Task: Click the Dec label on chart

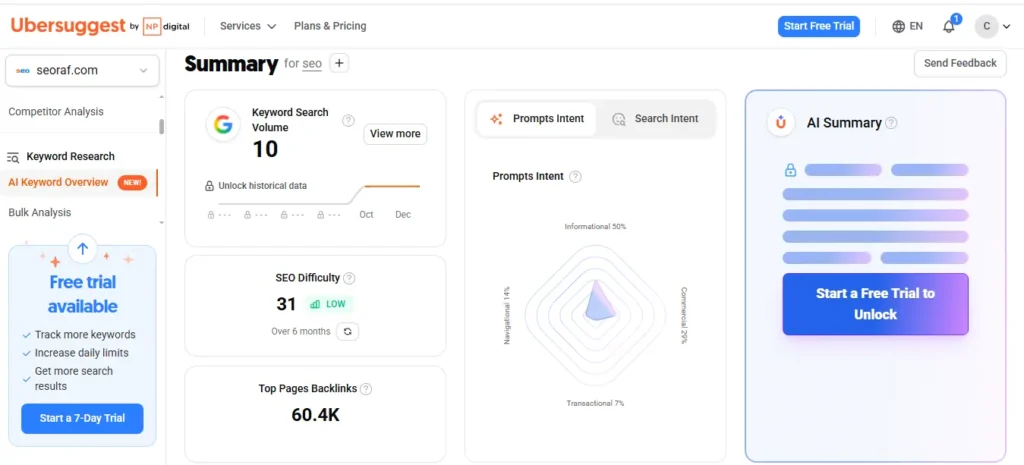Action: tap(403, 214)
